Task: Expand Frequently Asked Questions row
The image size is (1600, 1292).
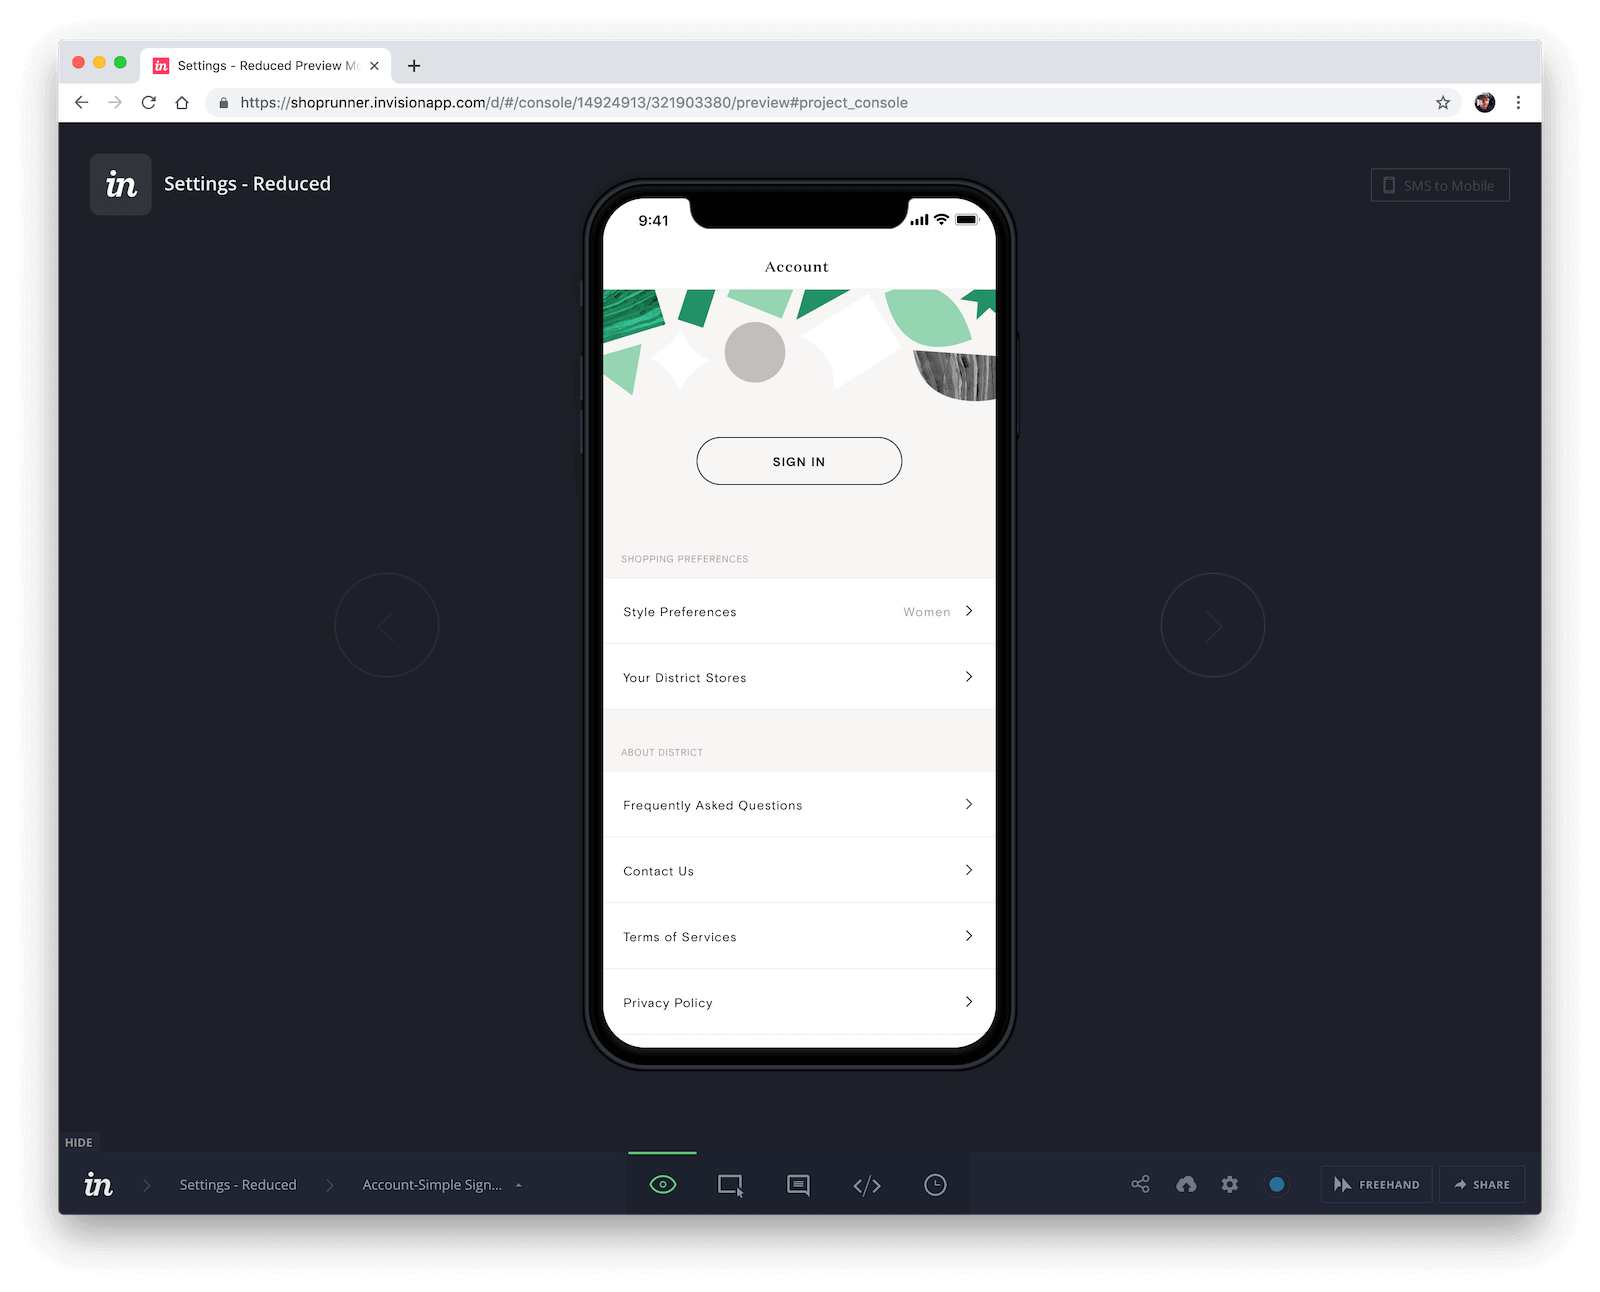Action: [798, 805]
